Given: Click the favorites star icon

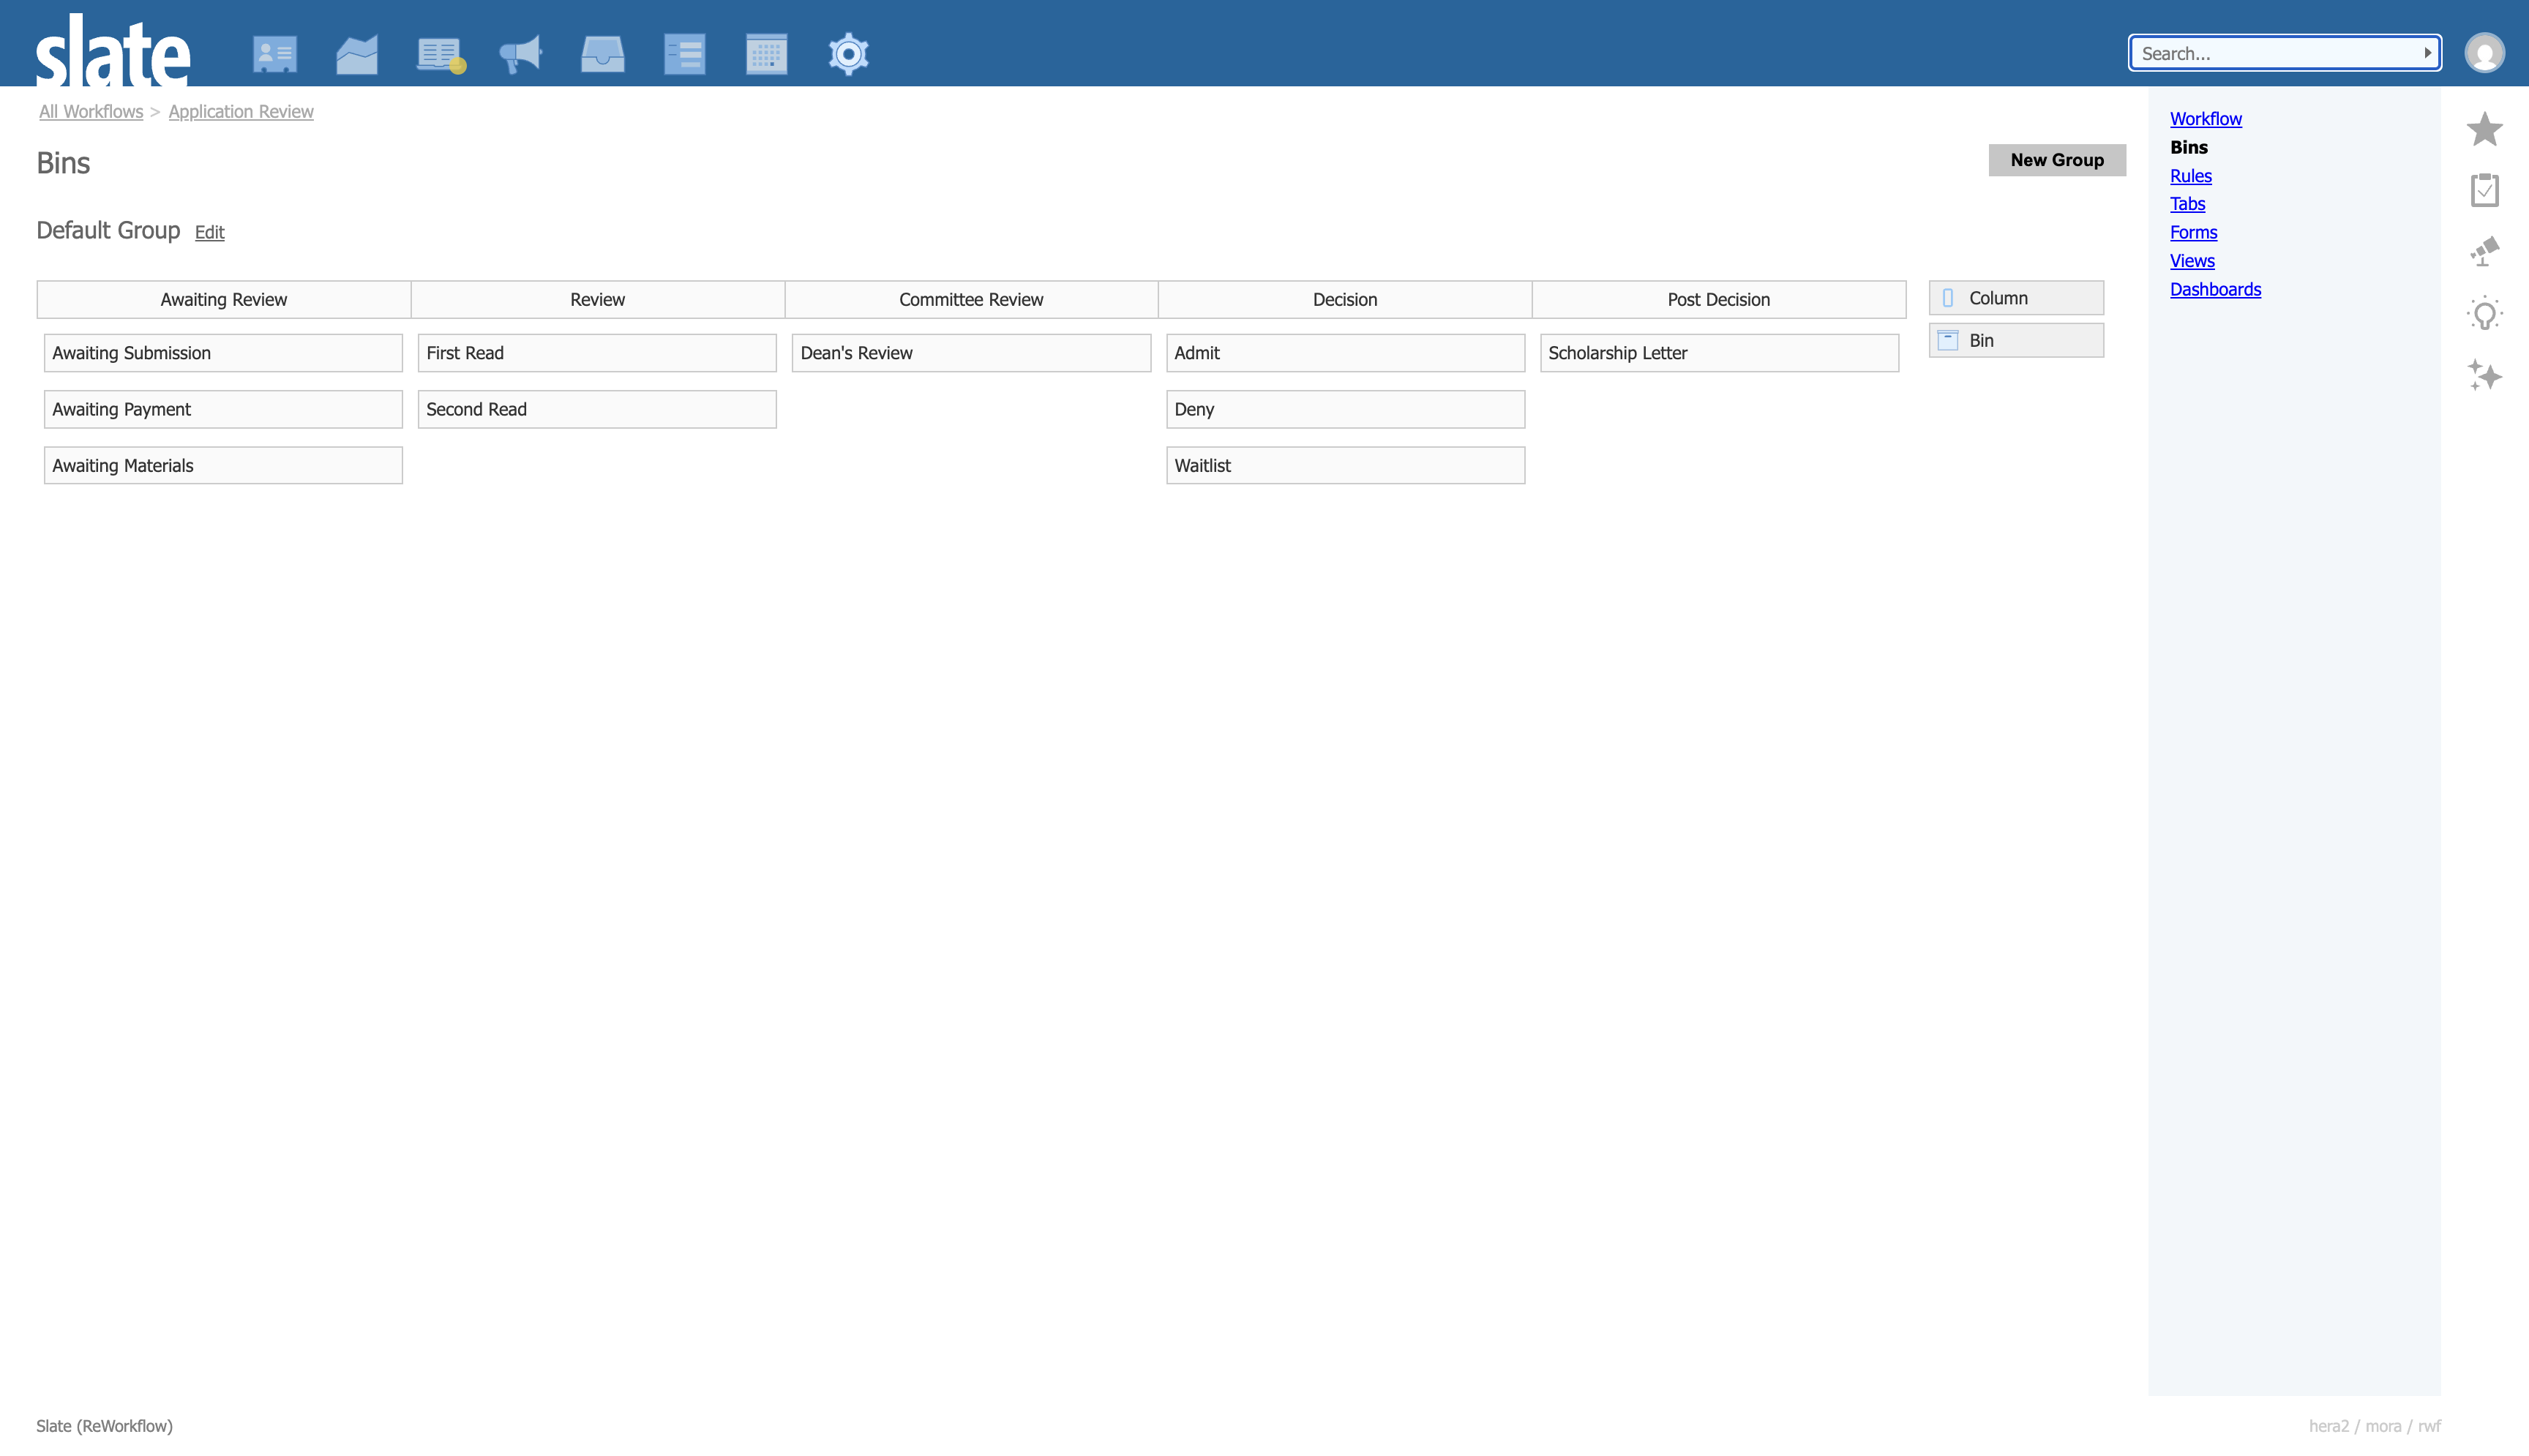Looking at the screenshot, I should (2484, 129).
